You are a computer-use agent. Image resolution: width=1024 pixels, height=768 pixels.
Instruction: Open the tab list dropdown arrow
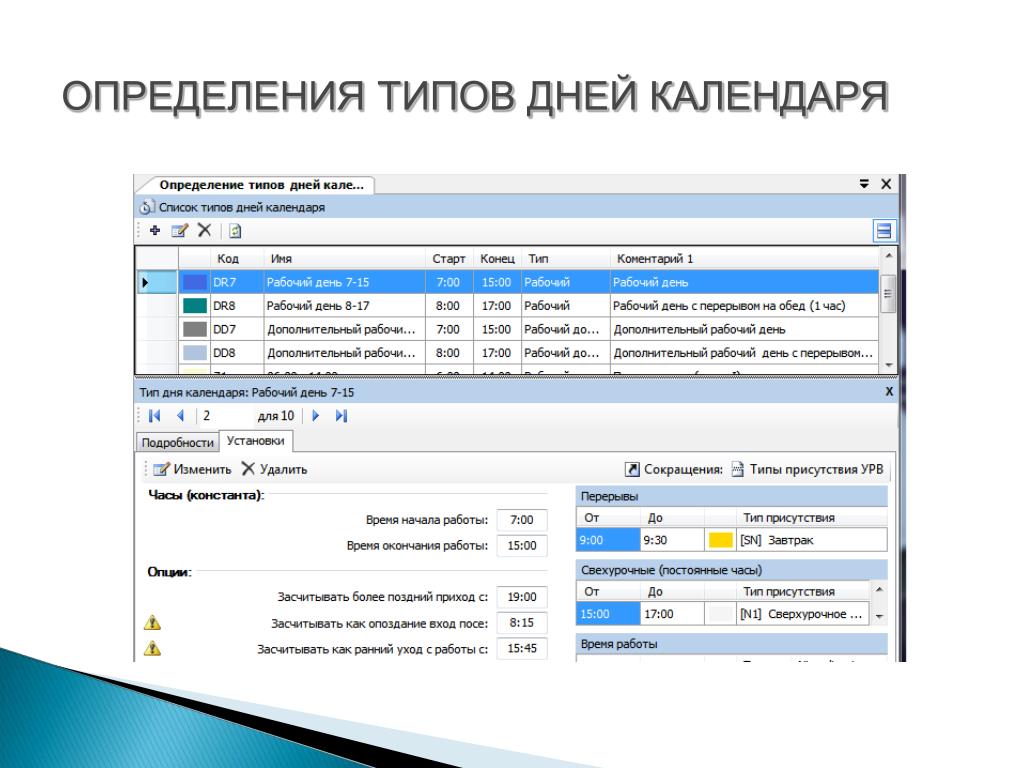864,184
